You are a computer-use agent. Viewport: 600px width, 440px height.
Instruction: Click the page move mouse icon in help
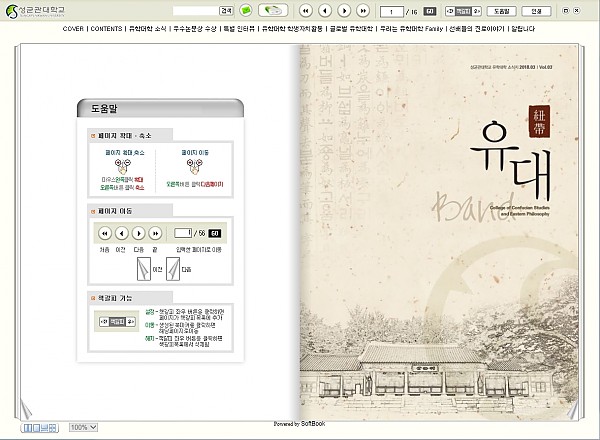[x=194, y=166]
